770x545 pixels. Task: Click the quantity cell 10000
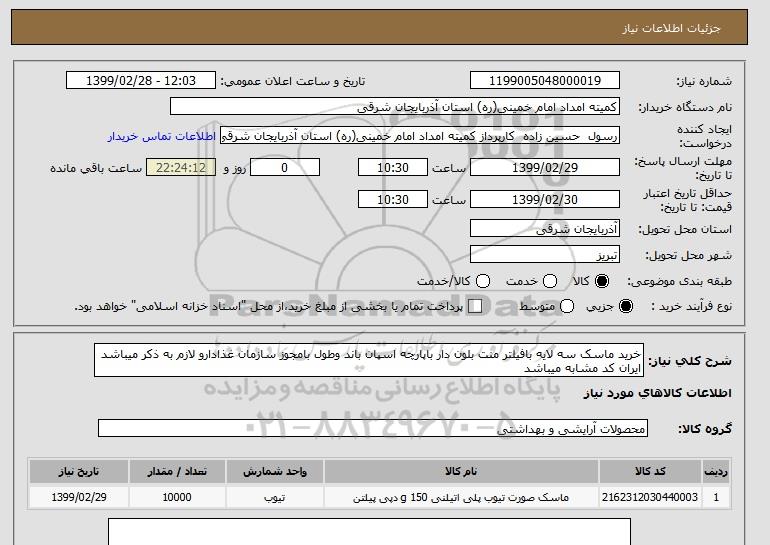click(177, 497)
